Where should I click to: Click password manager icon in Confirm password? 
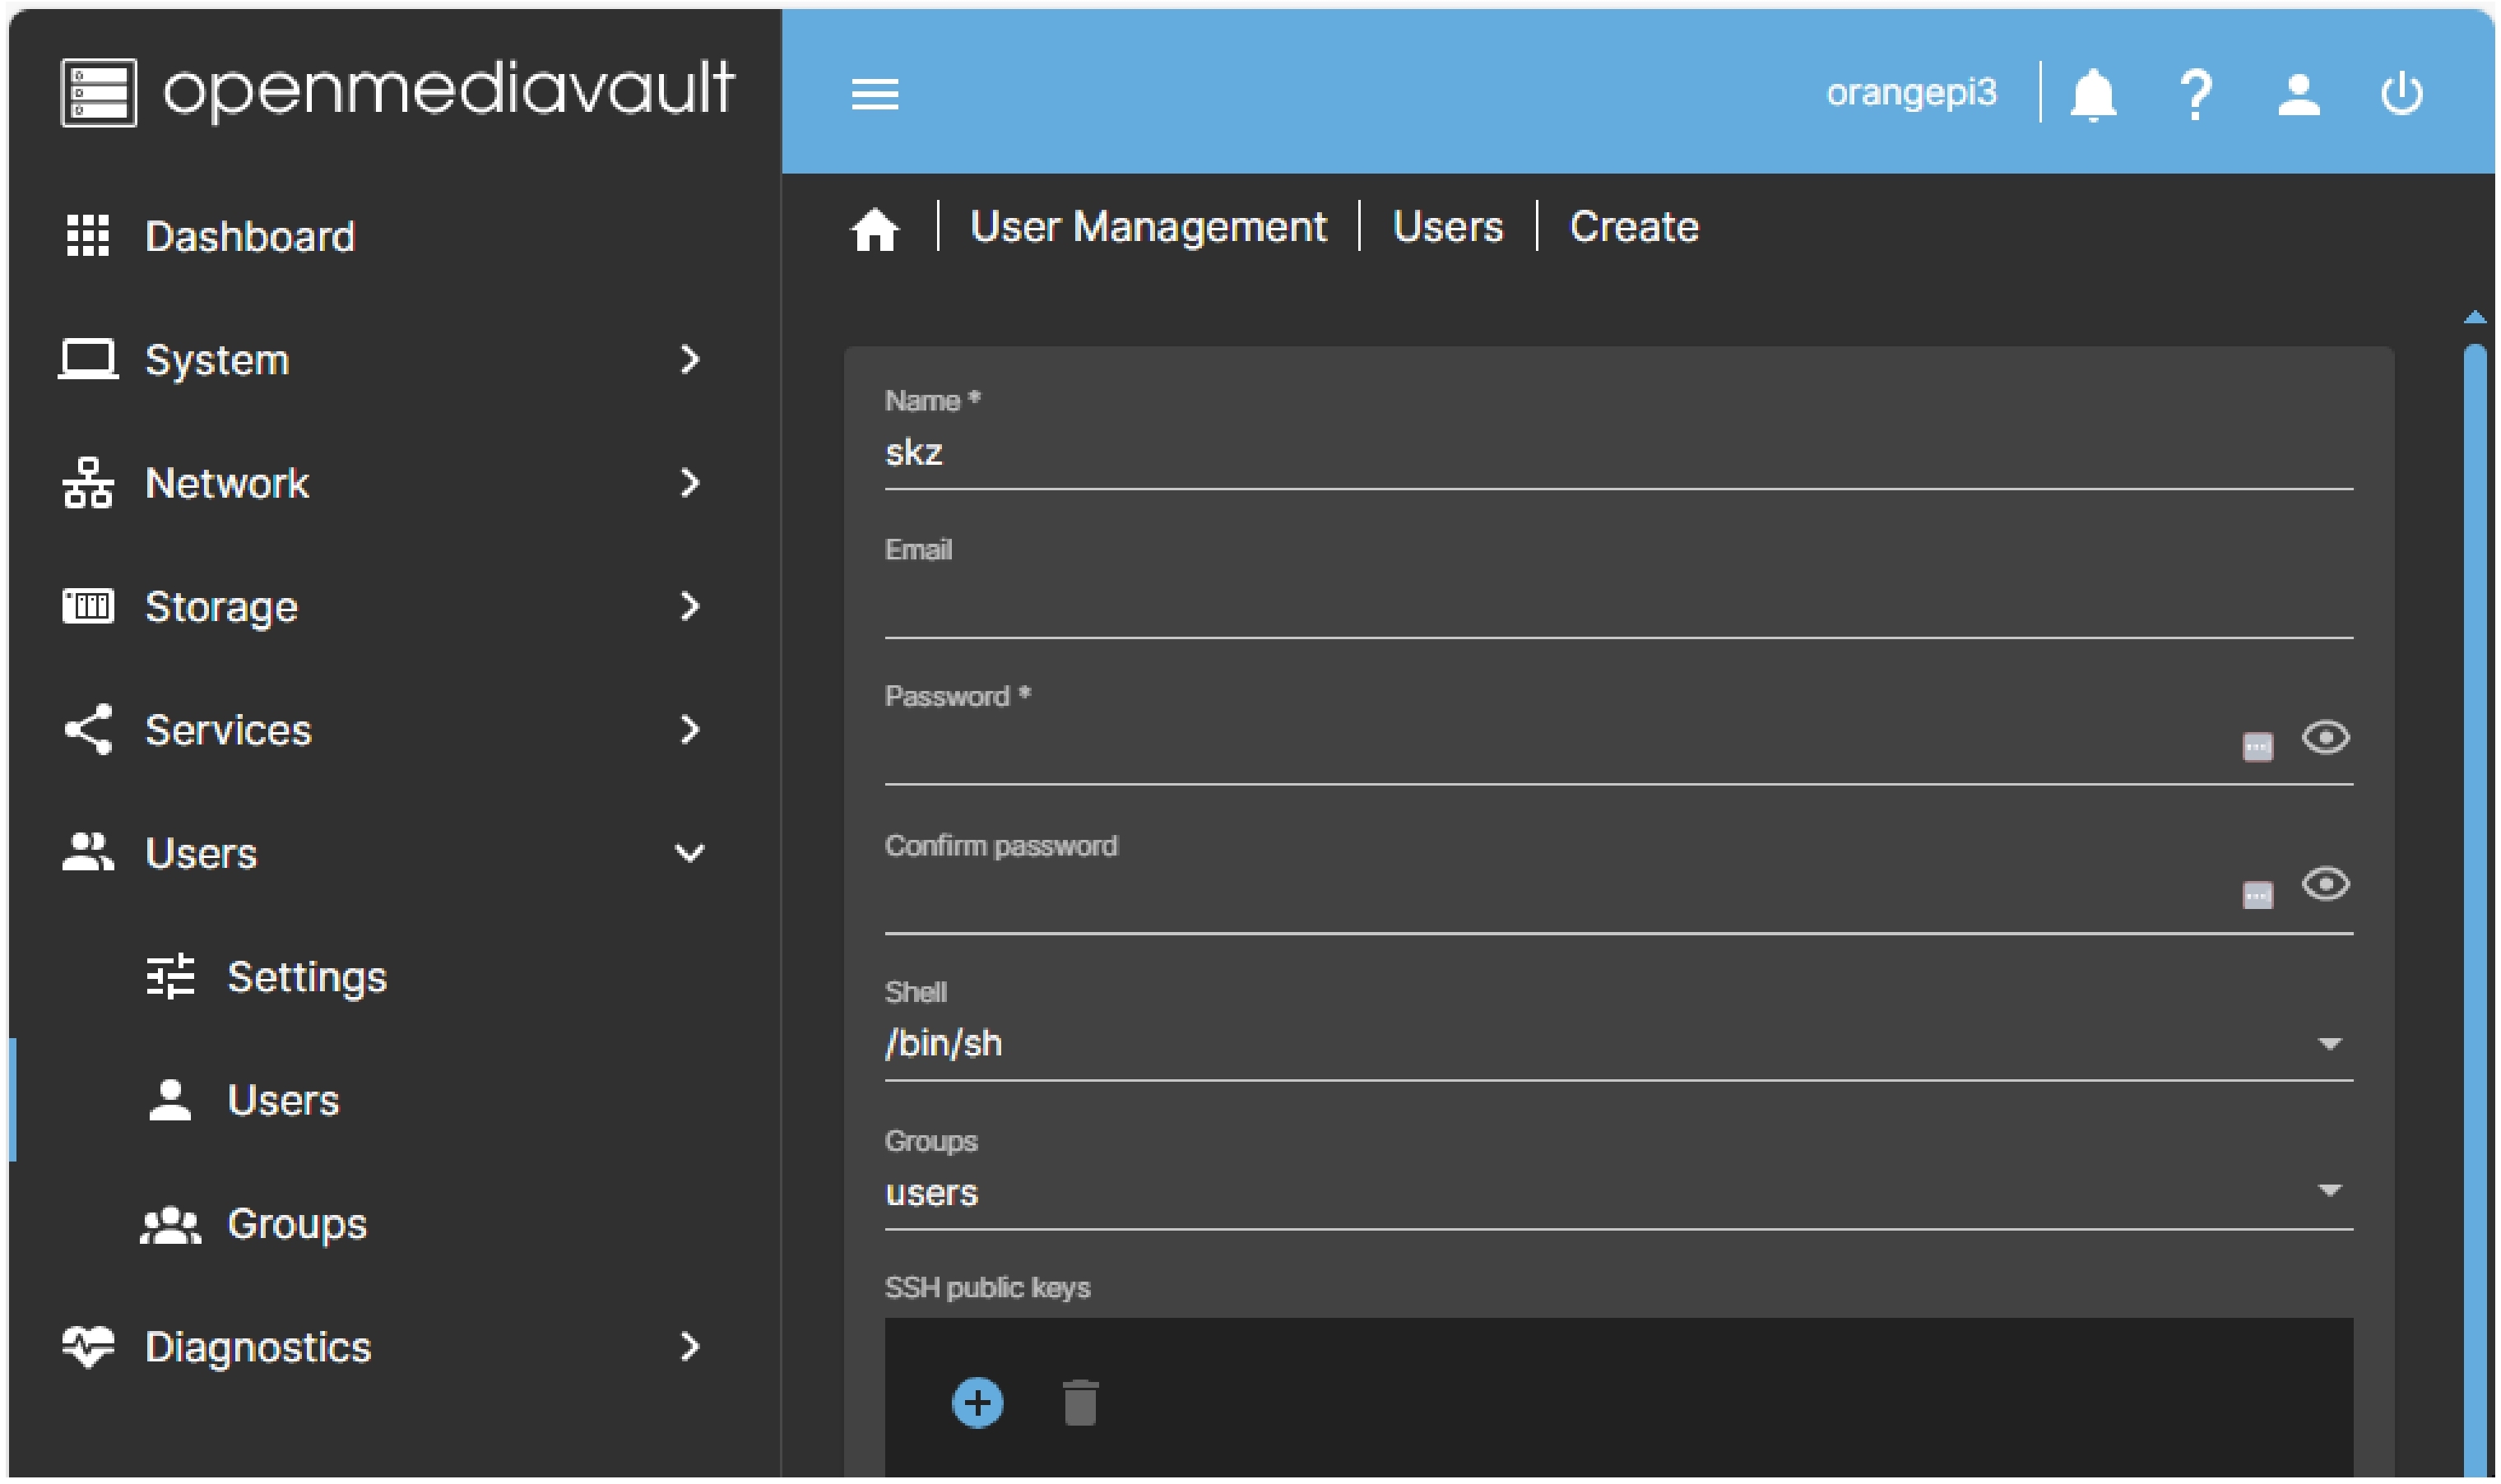click(x=2257, y=894)
